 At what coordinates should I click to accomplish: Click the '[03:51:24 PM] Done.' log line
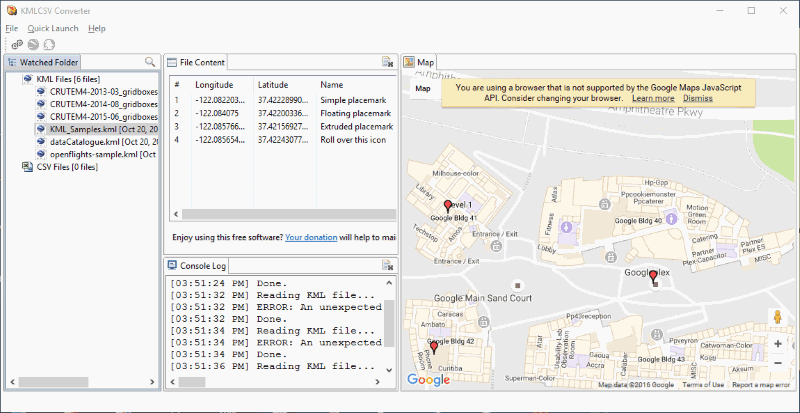point(229,283)
